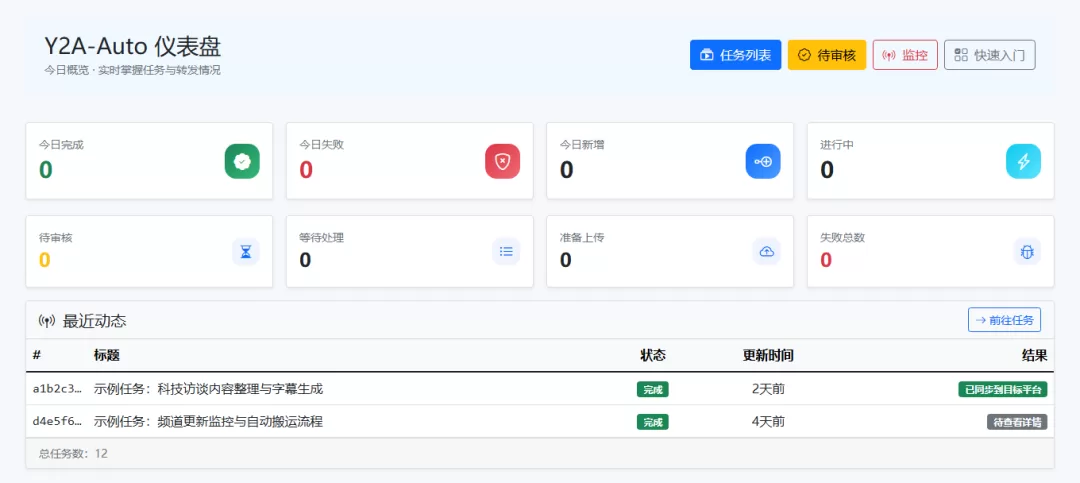Open the 待审核 pending review button
This screenshot has height=483, width=1080.
[x=827, y=55]
